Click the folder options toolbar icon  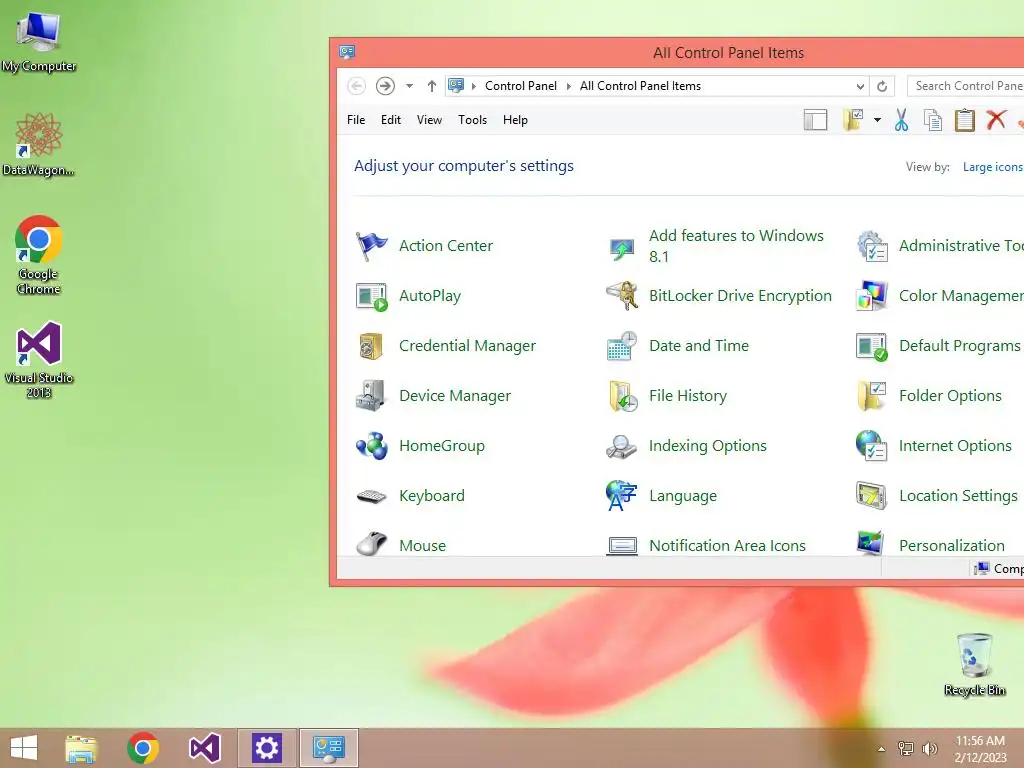click(x=853, y=120)
